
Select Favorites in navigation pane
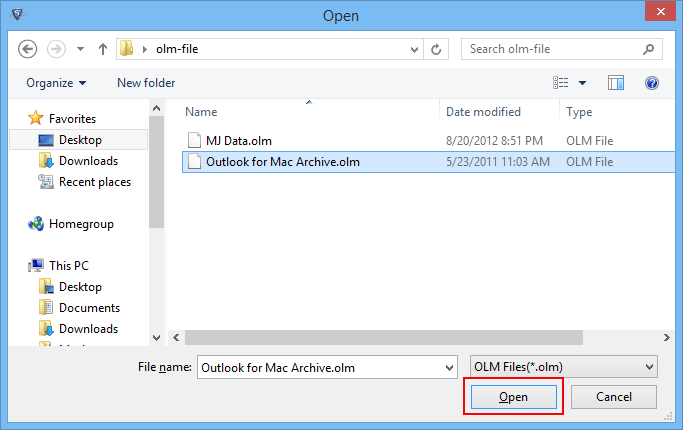72,119
